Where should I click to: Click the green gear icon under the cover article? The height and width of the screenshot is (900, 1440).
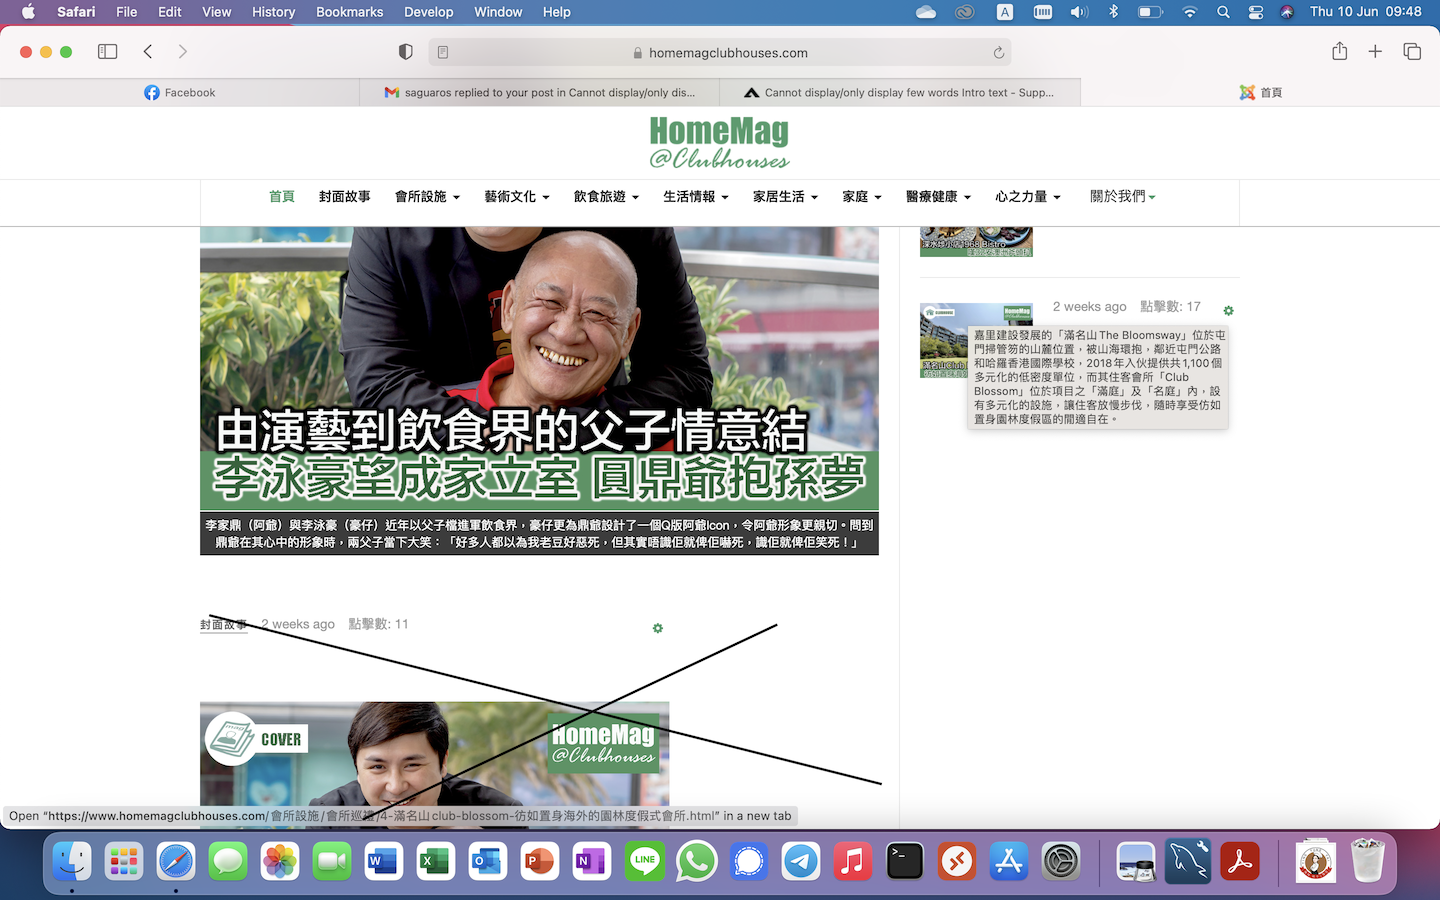[657, 628]
